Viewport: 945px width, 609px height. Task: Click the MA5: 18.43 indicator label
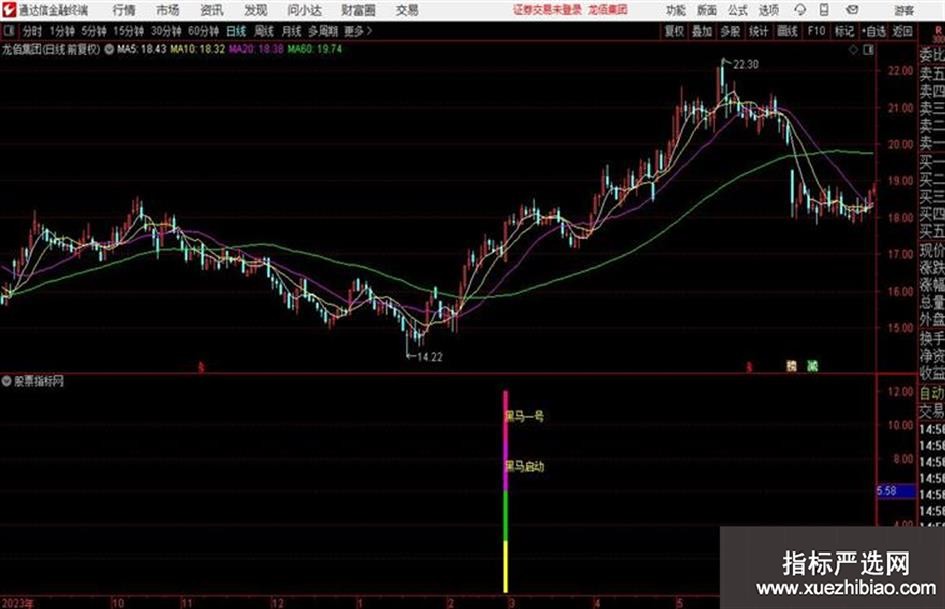point(142,49)
